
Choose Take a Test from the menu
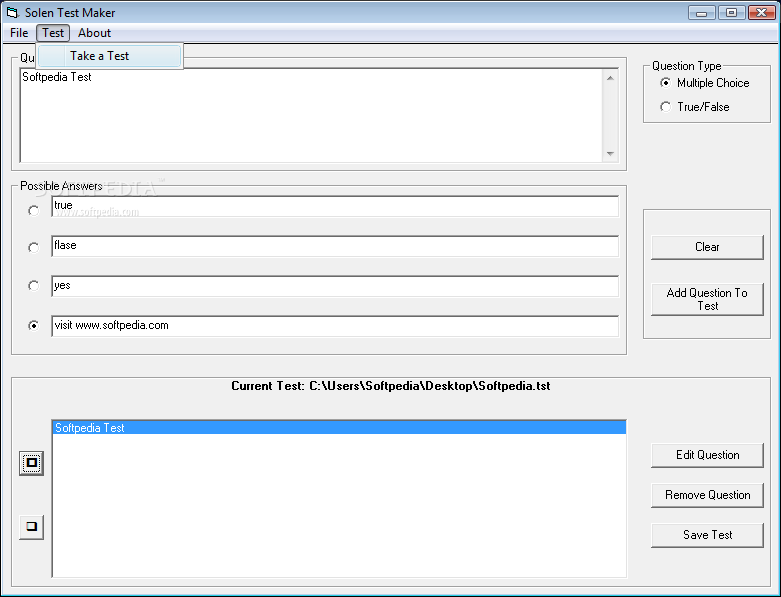(x=110, y=56)
